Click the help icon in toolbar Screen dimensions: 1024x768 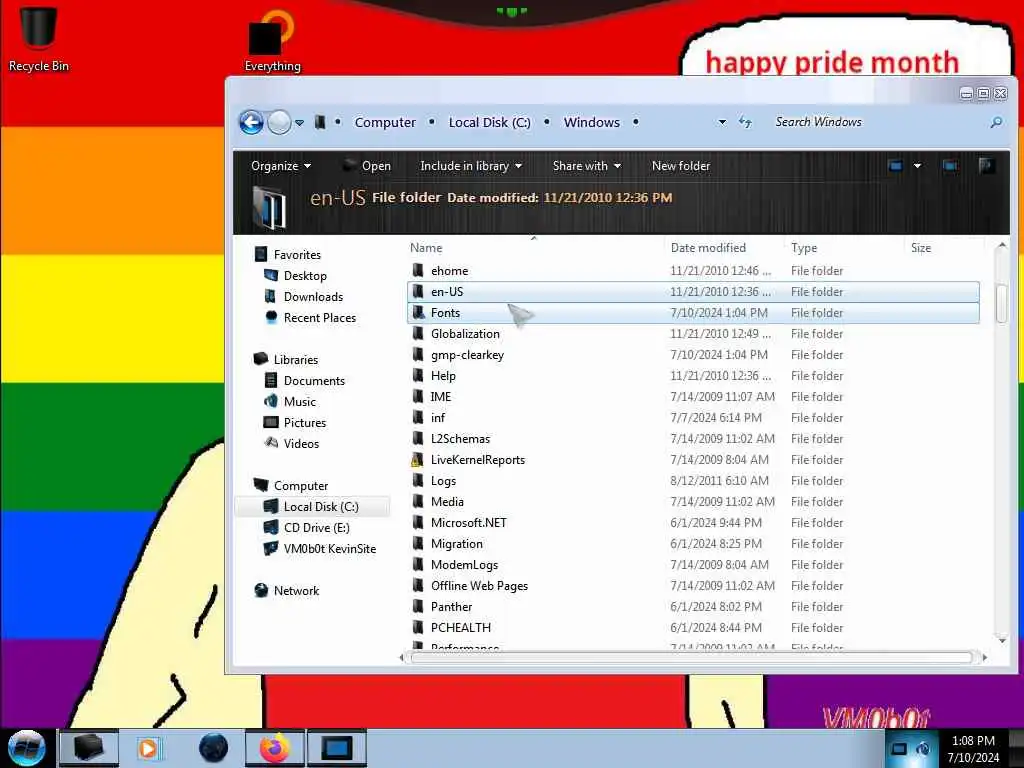[987, 166]
